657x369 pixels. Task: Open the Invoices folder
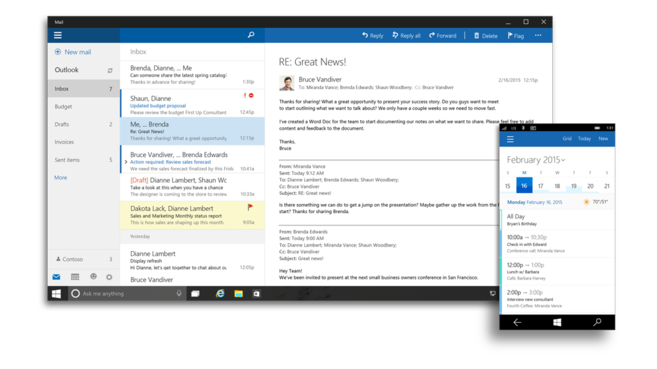83,142
